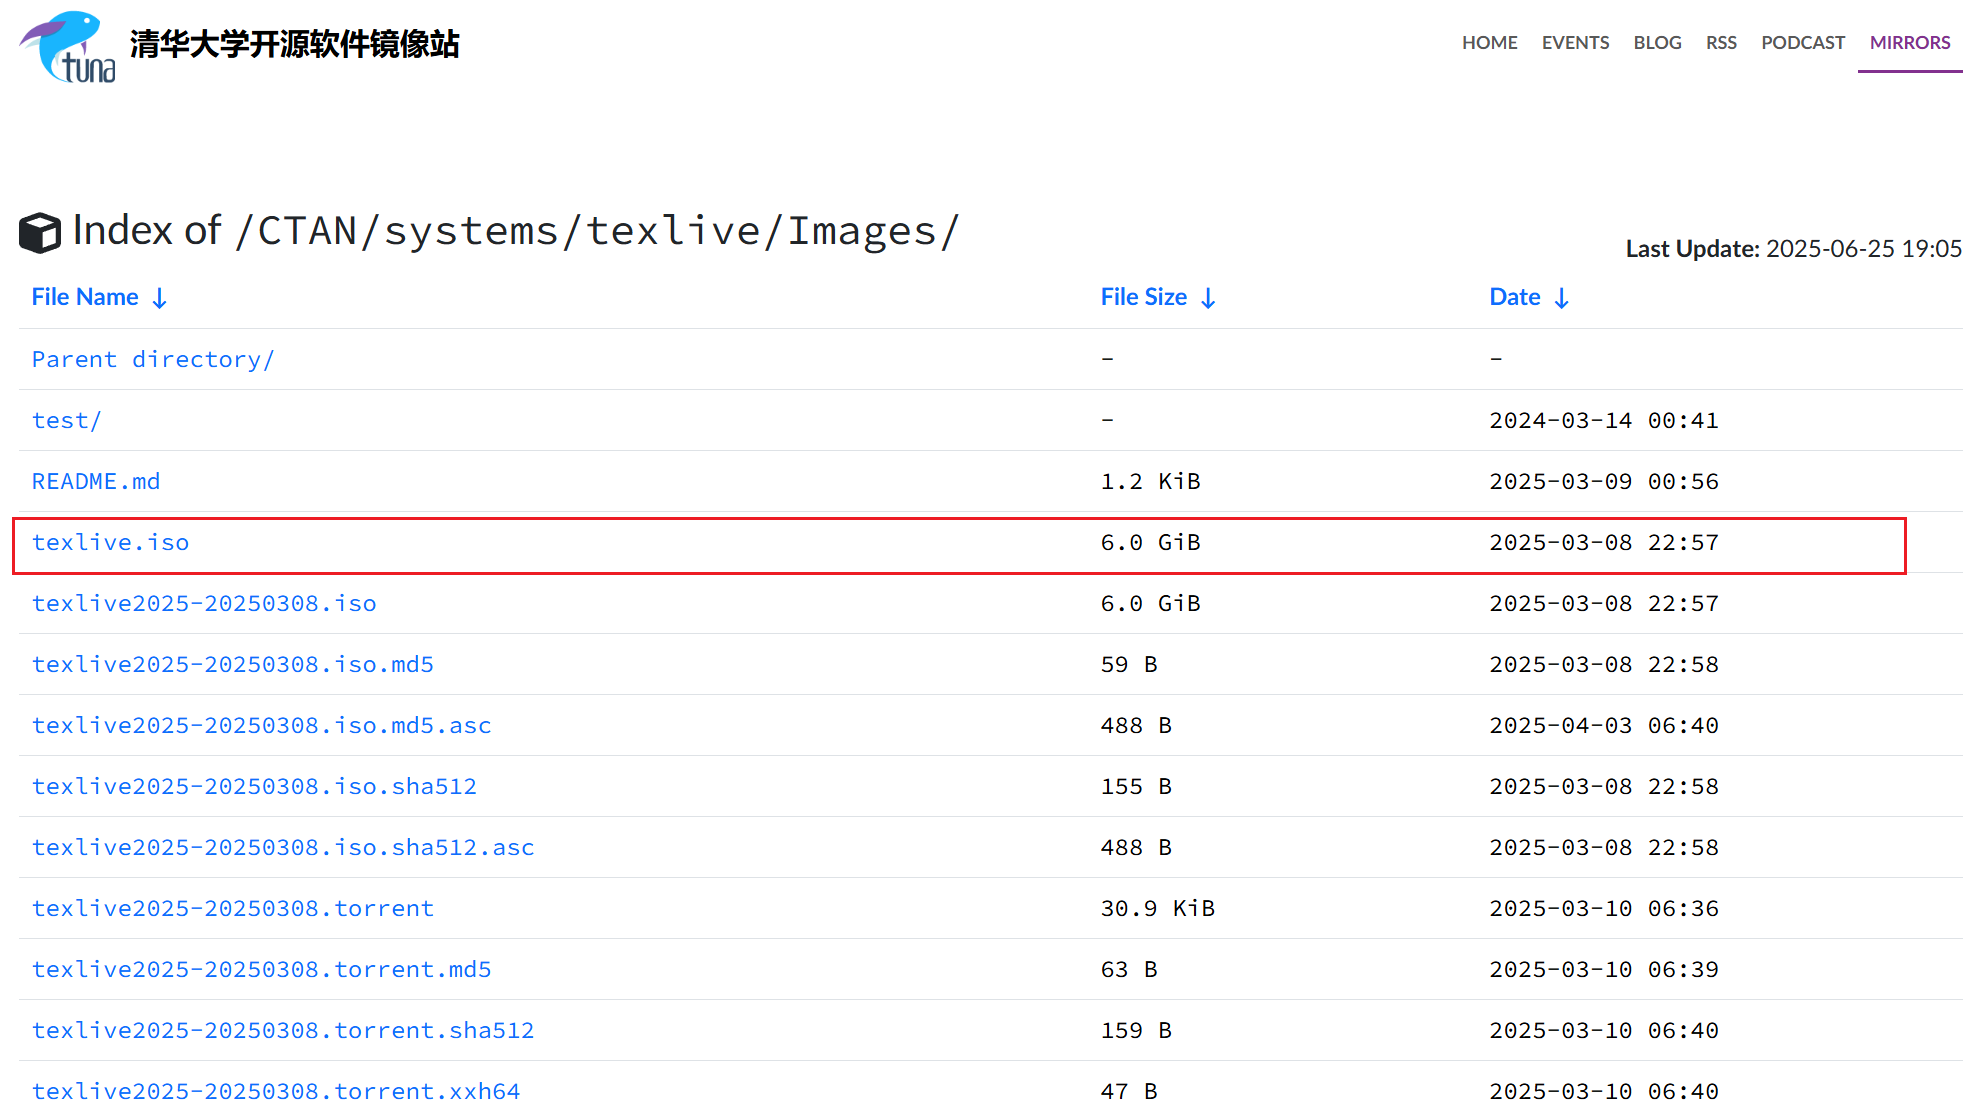Open the PODCAST nav item
The height and width of the screenshot is (1102, 1972).
point(1802,43)
